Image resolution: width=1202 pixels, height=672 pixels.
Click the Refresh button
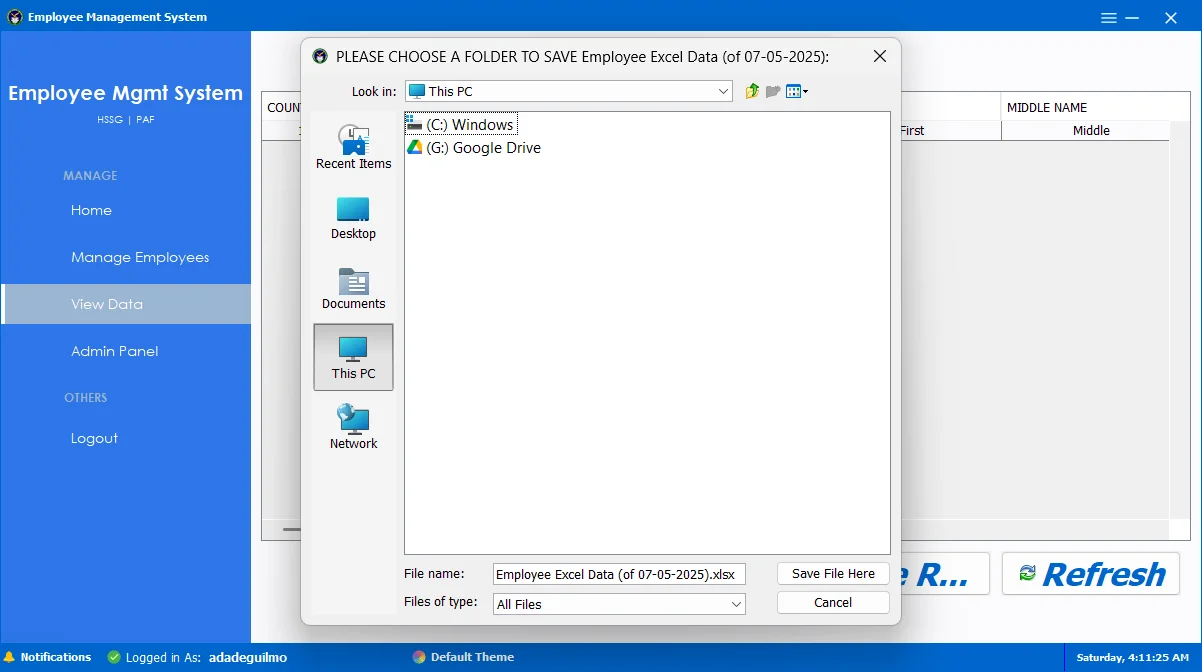click(1092, 574)
